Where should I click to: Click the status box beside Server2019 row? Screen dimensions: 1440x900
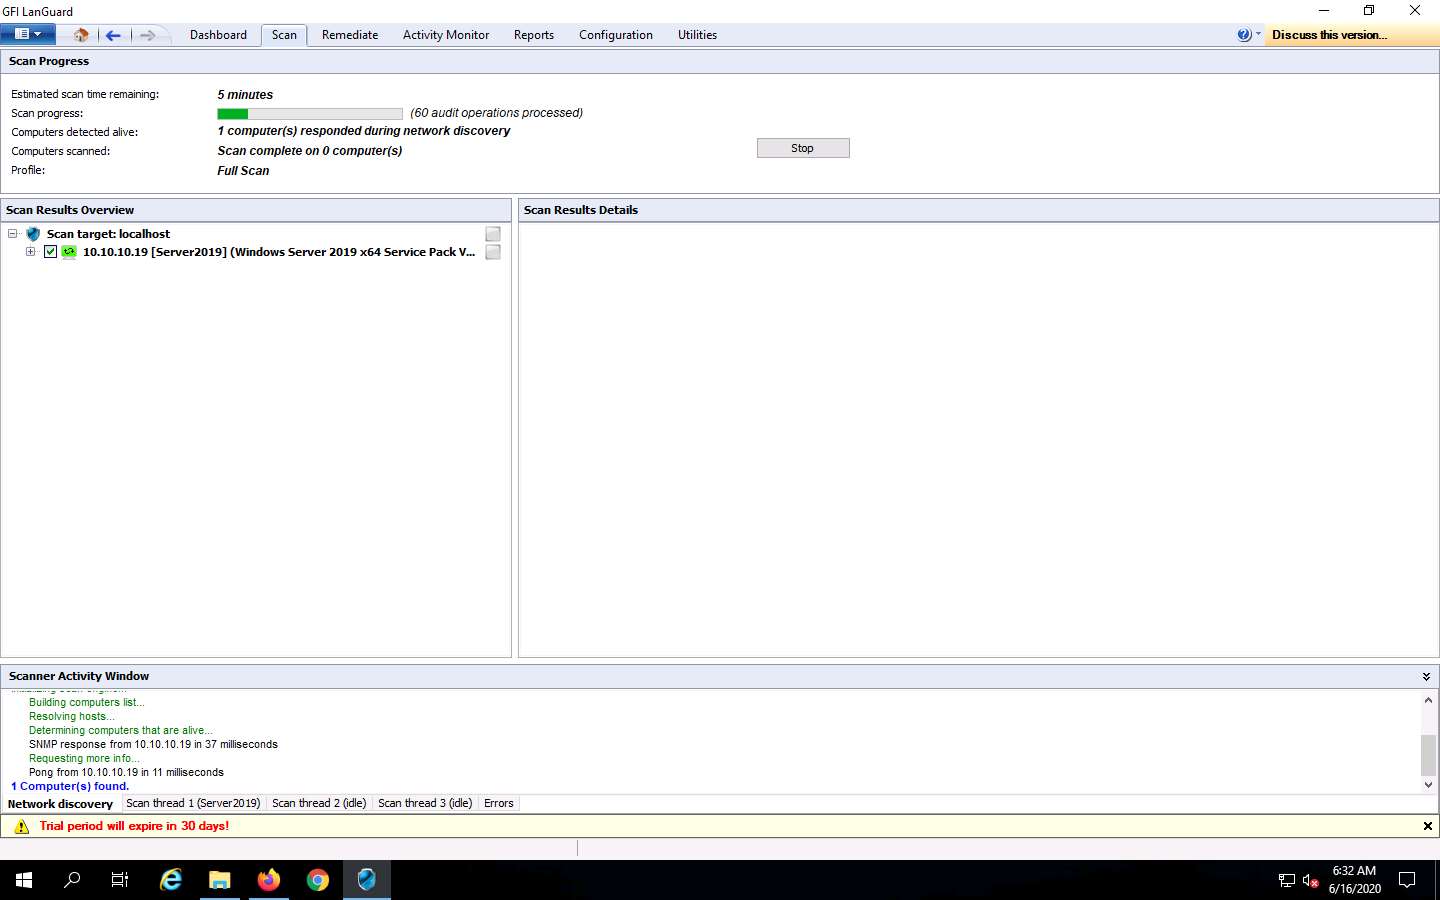(493, 252)
